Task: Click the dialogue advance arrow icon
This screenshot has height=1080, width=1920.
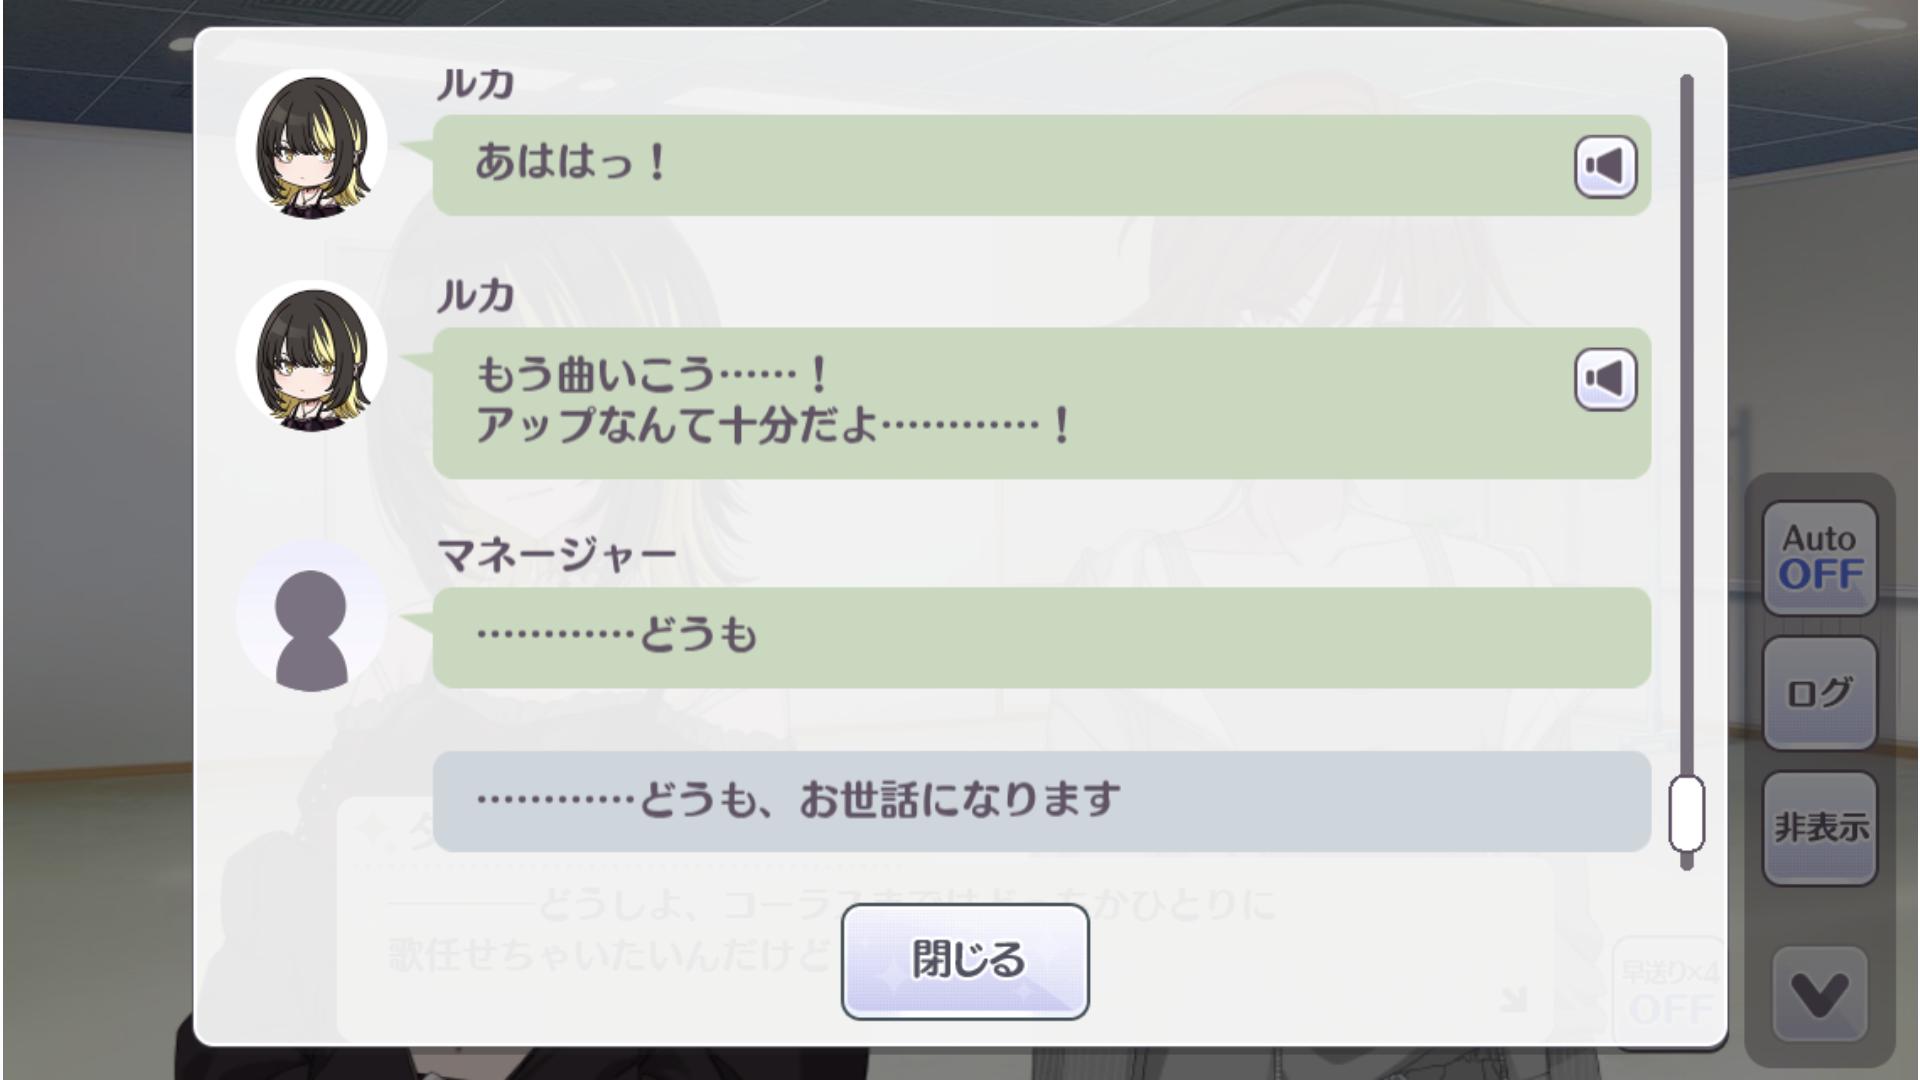Action: 1514,998
